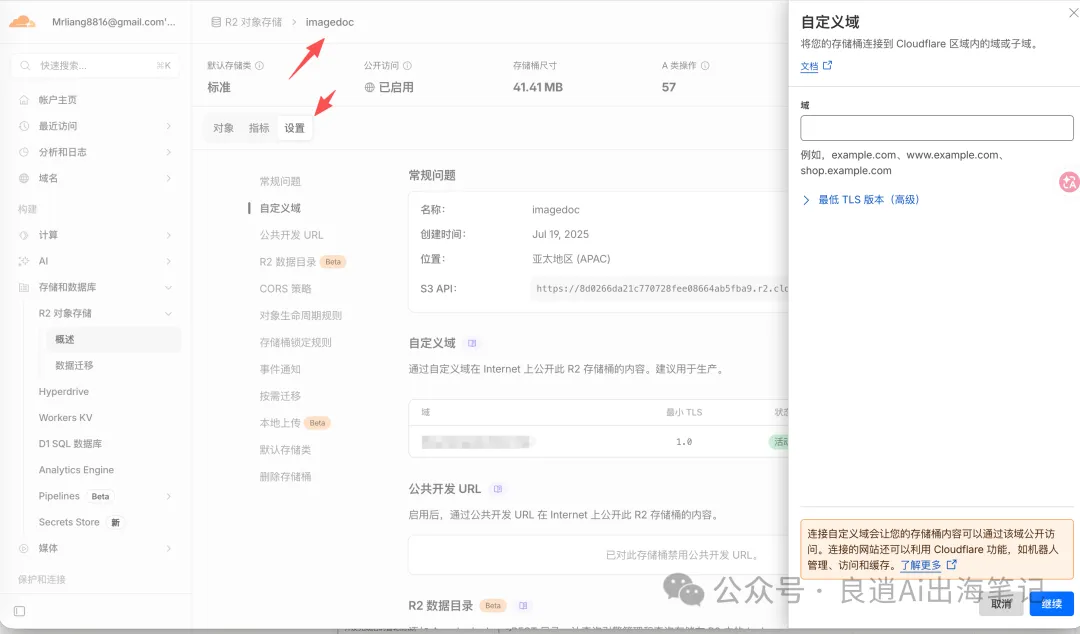Jump to 本地上传 settings section
Image resolution: width=1080 pixels, height=634 pixels.
pyautogui.click(x=280, y=423)
